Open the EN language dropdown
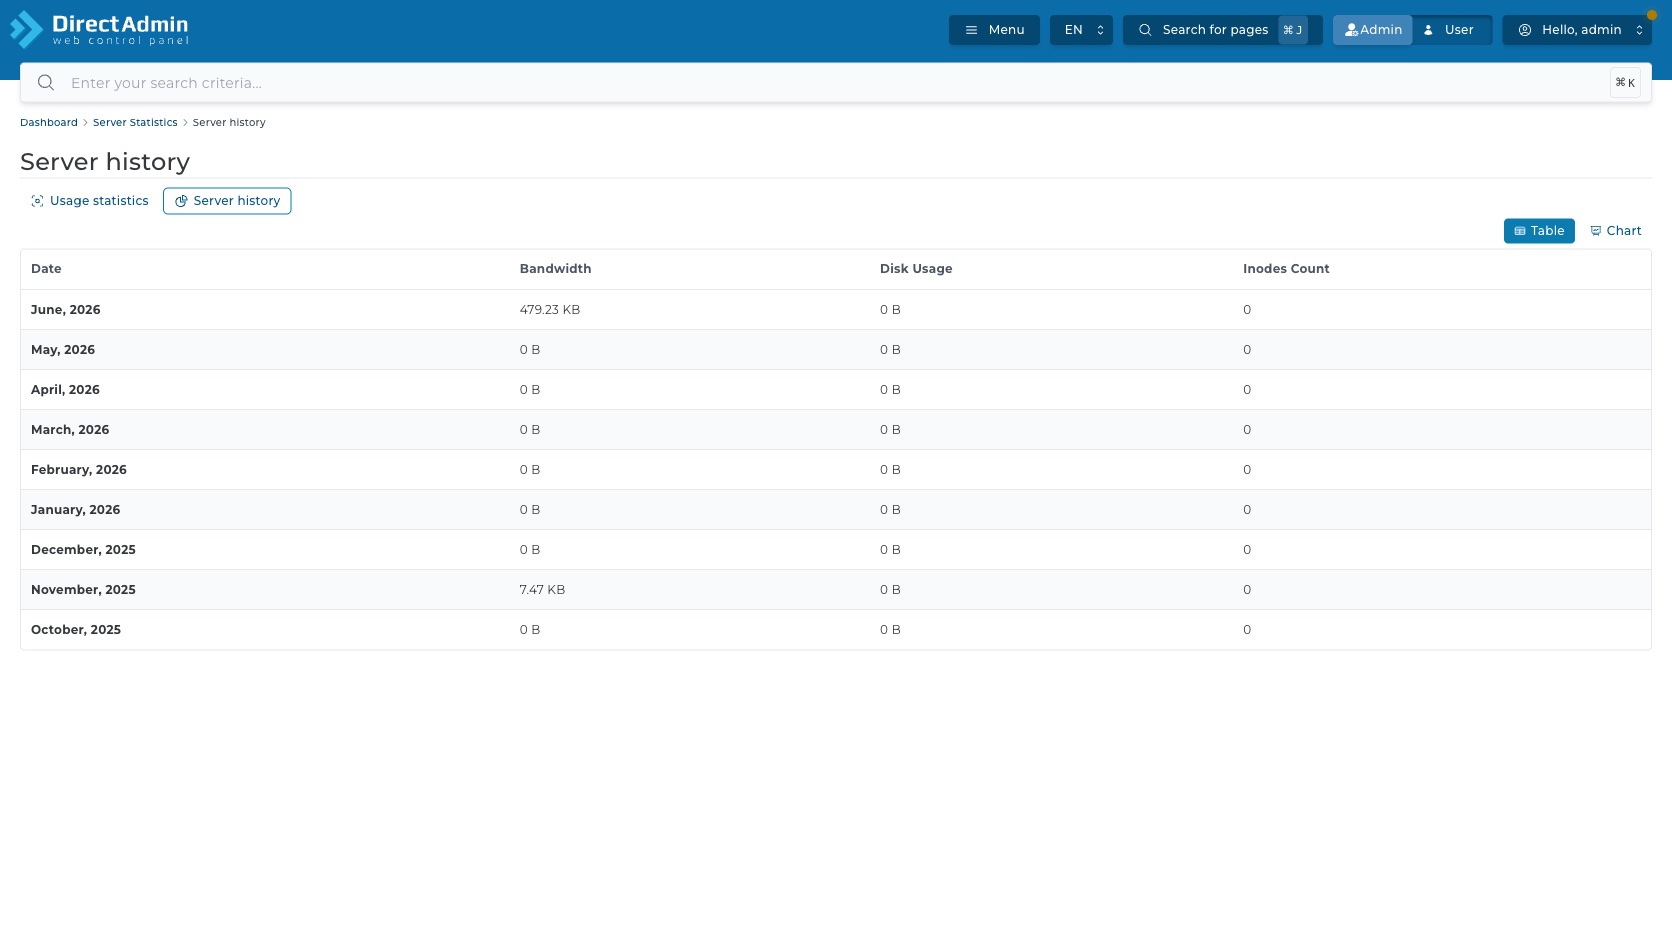Viewport: 1672px width, 941px height. point(1081,30)
